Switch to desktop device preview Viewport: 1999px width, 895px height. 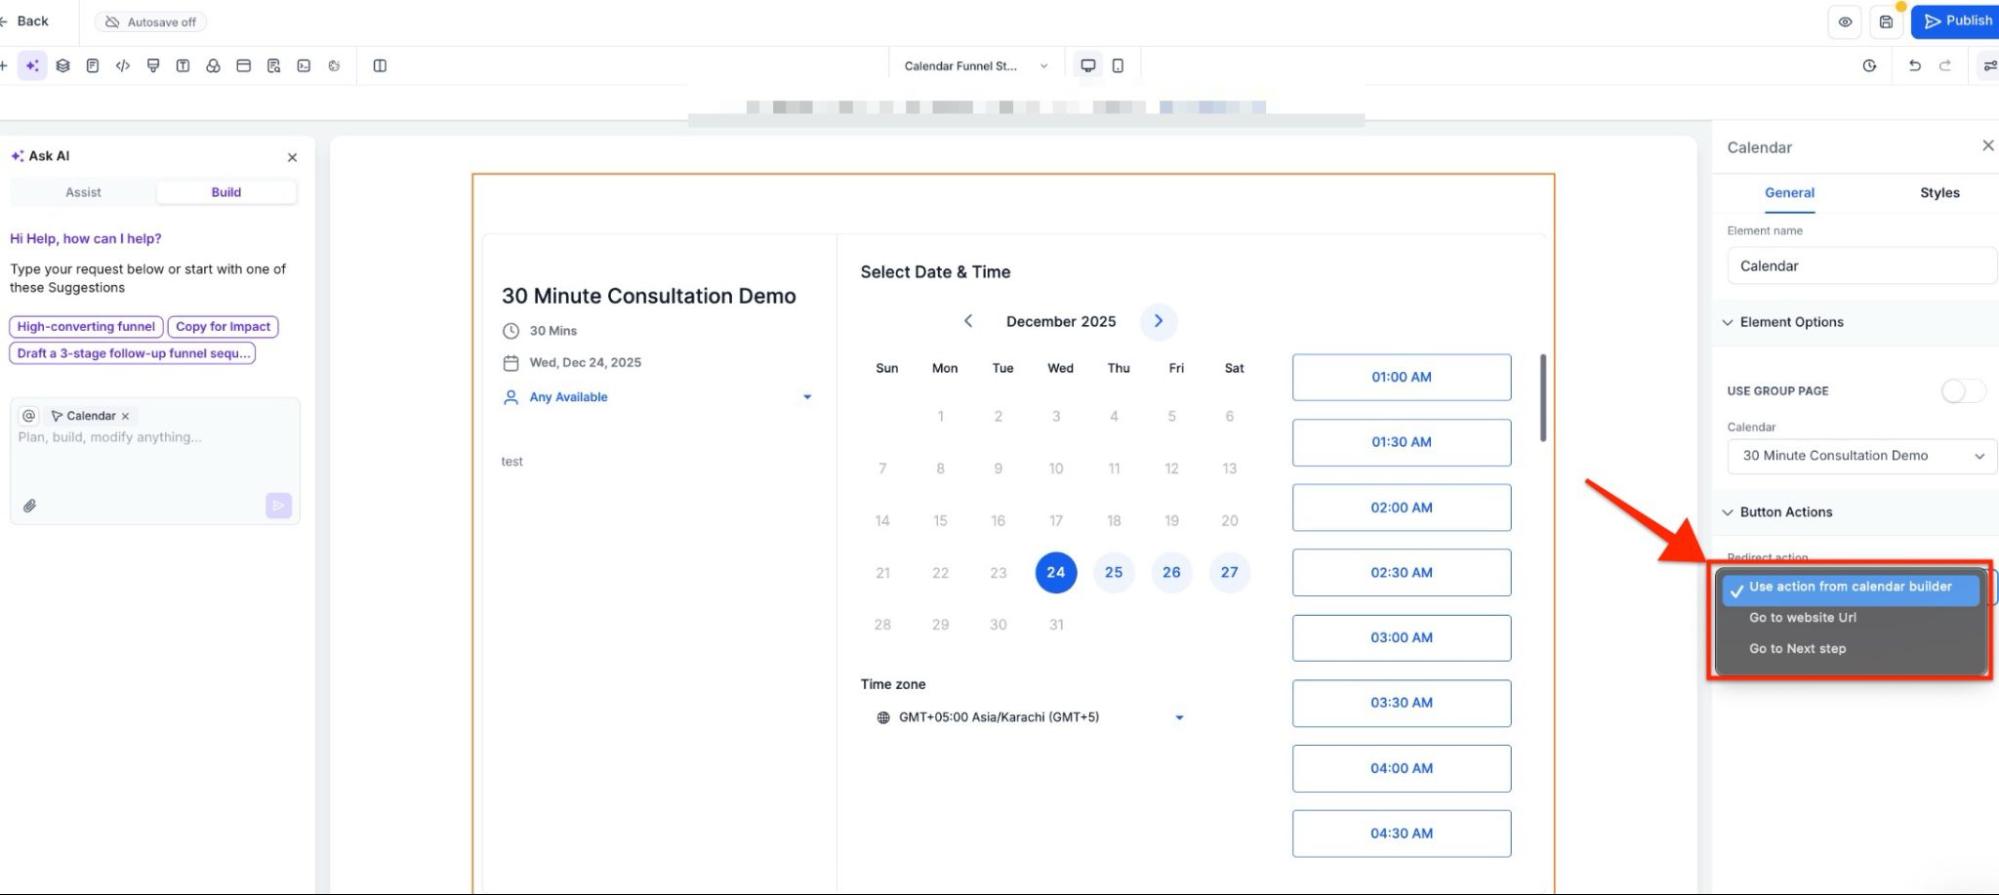tap(1088, 66)
